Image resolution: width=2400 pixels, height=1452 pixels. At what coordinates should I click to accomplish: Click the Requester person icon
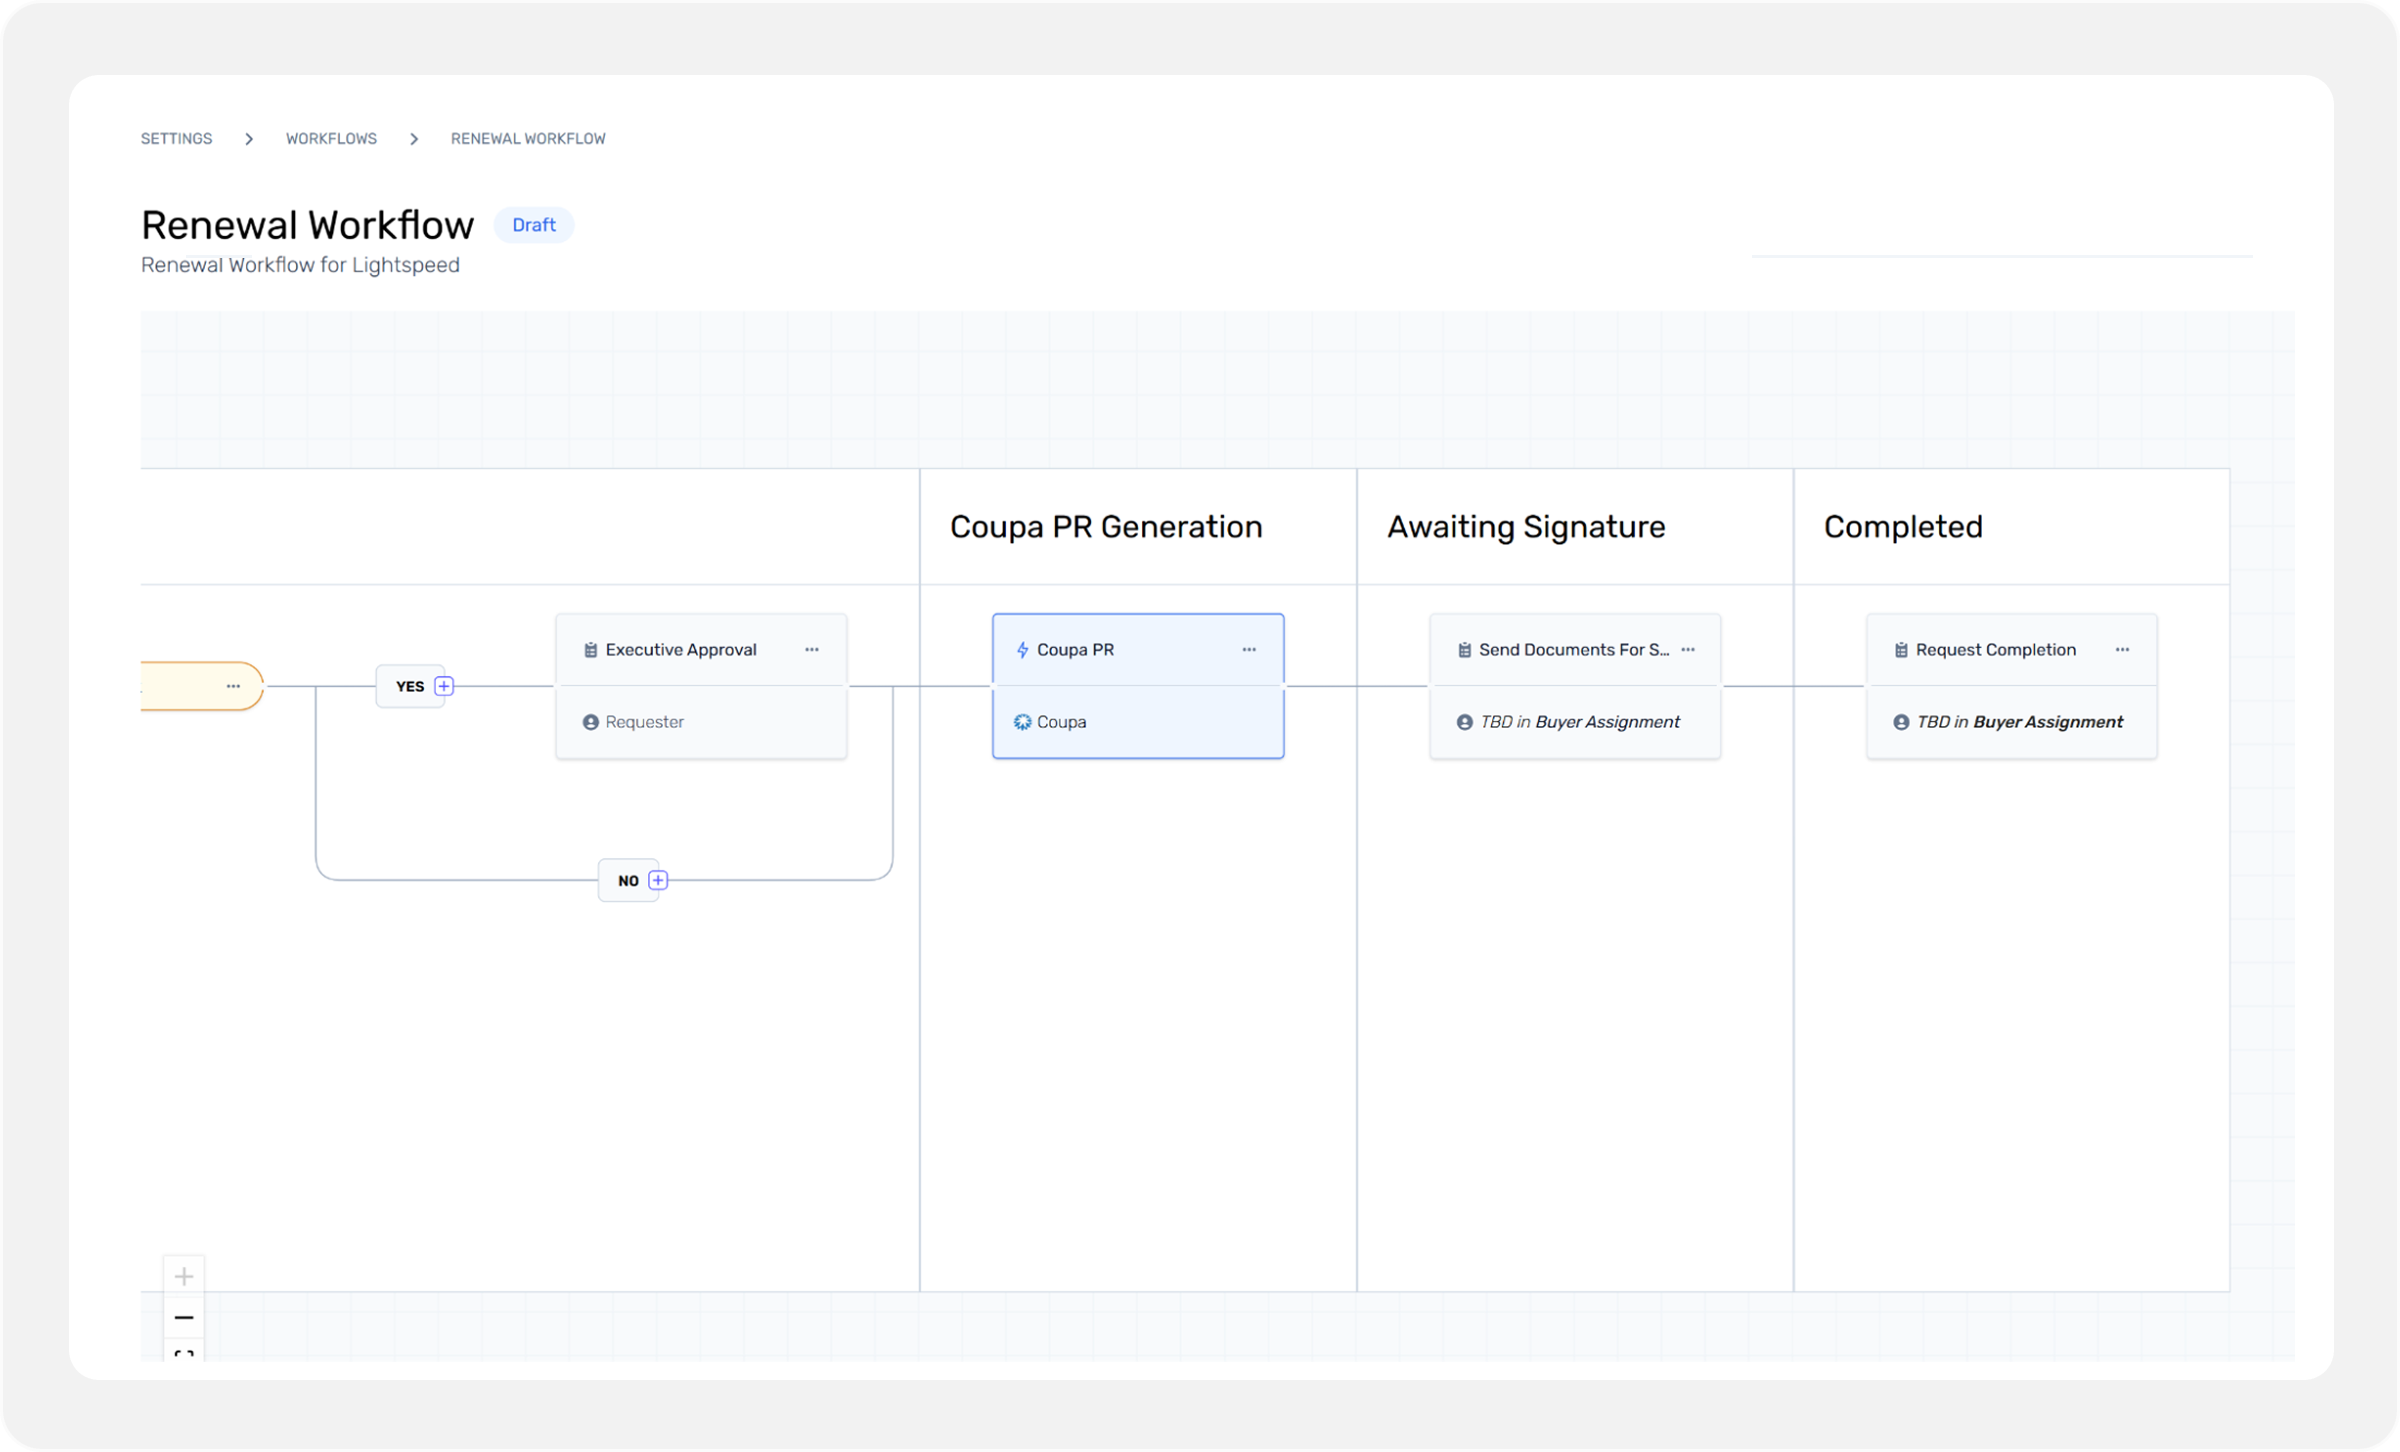tap(591, 722)
